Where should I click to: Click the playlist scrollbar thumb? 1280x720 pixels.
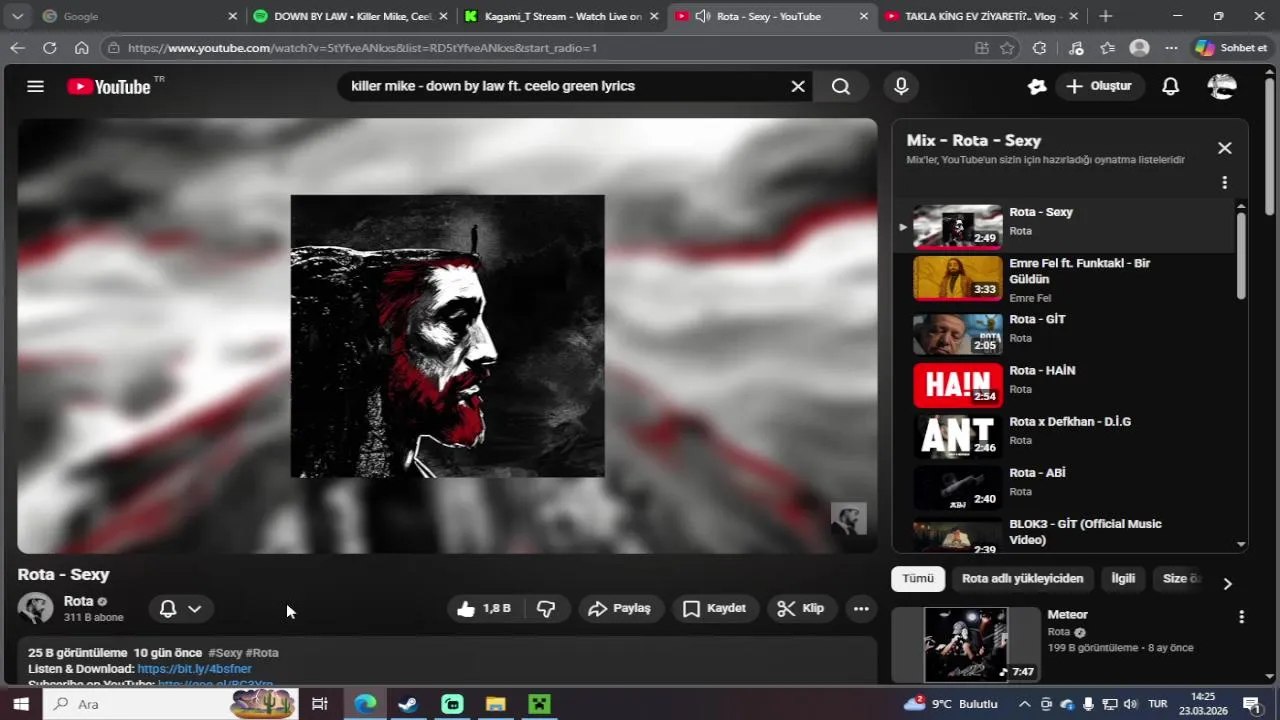[x=1241, y=255]
